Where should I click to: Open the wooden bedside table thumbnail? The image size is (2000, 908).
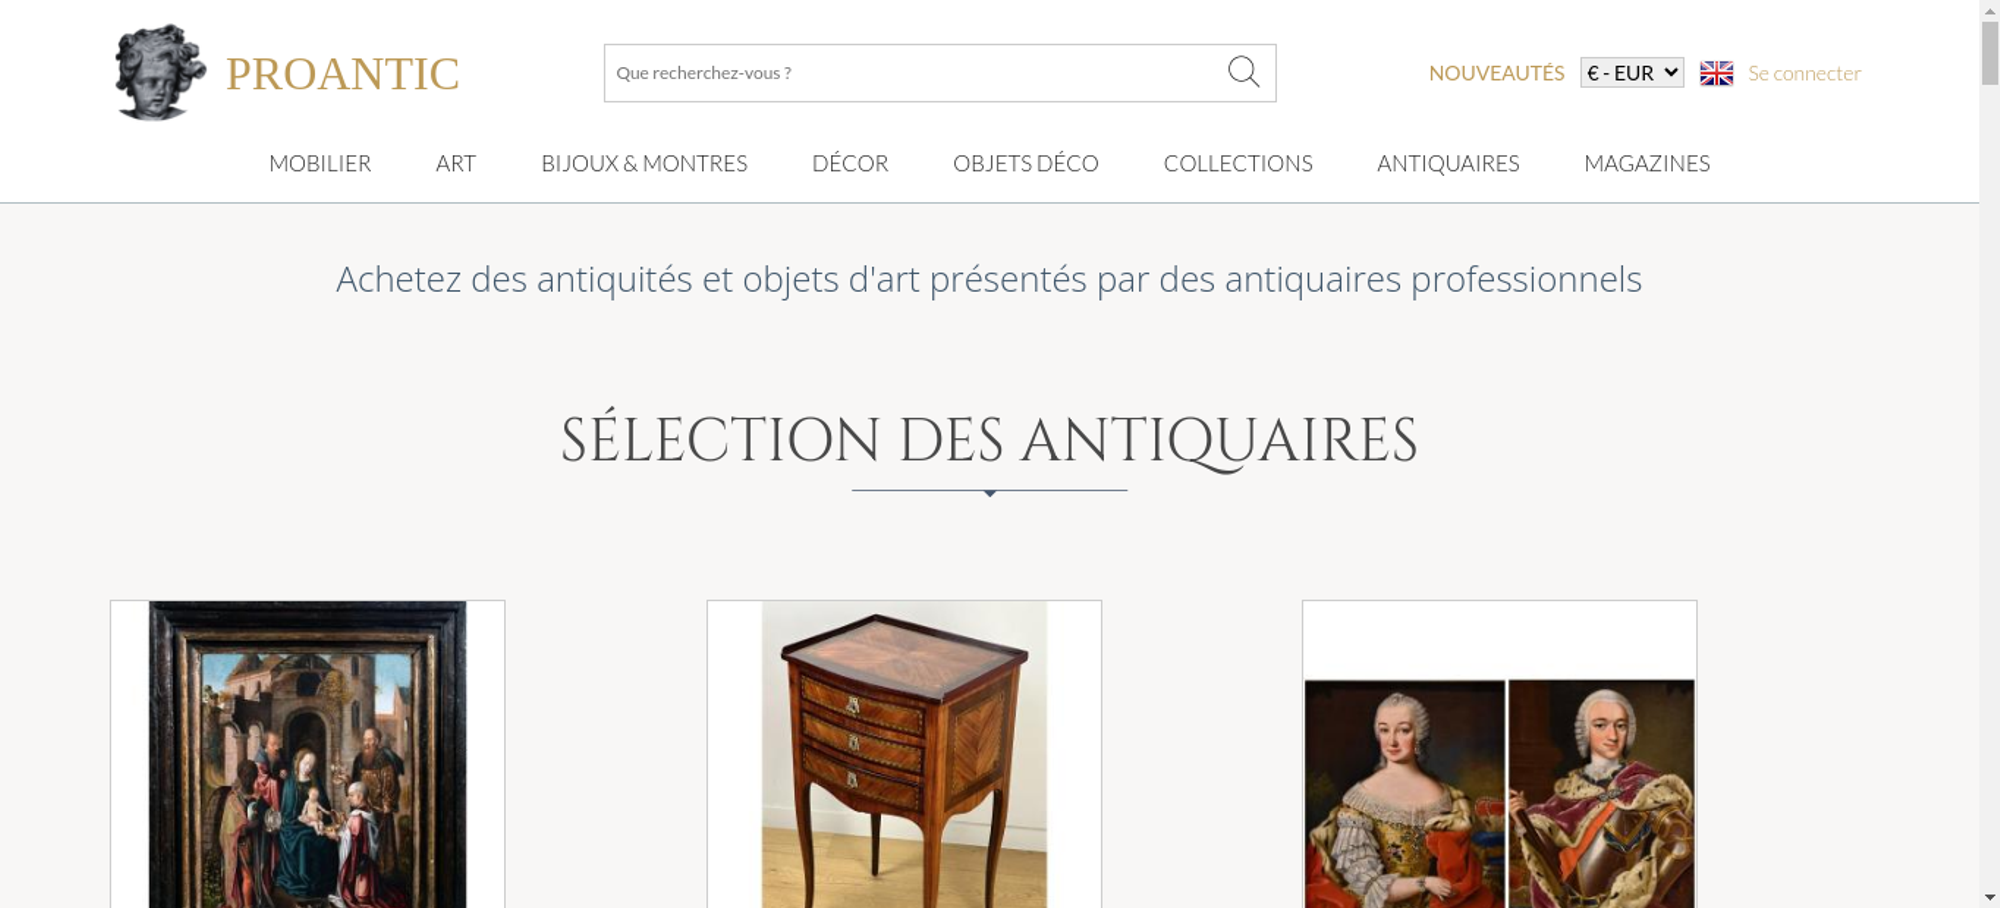(904, 754)
